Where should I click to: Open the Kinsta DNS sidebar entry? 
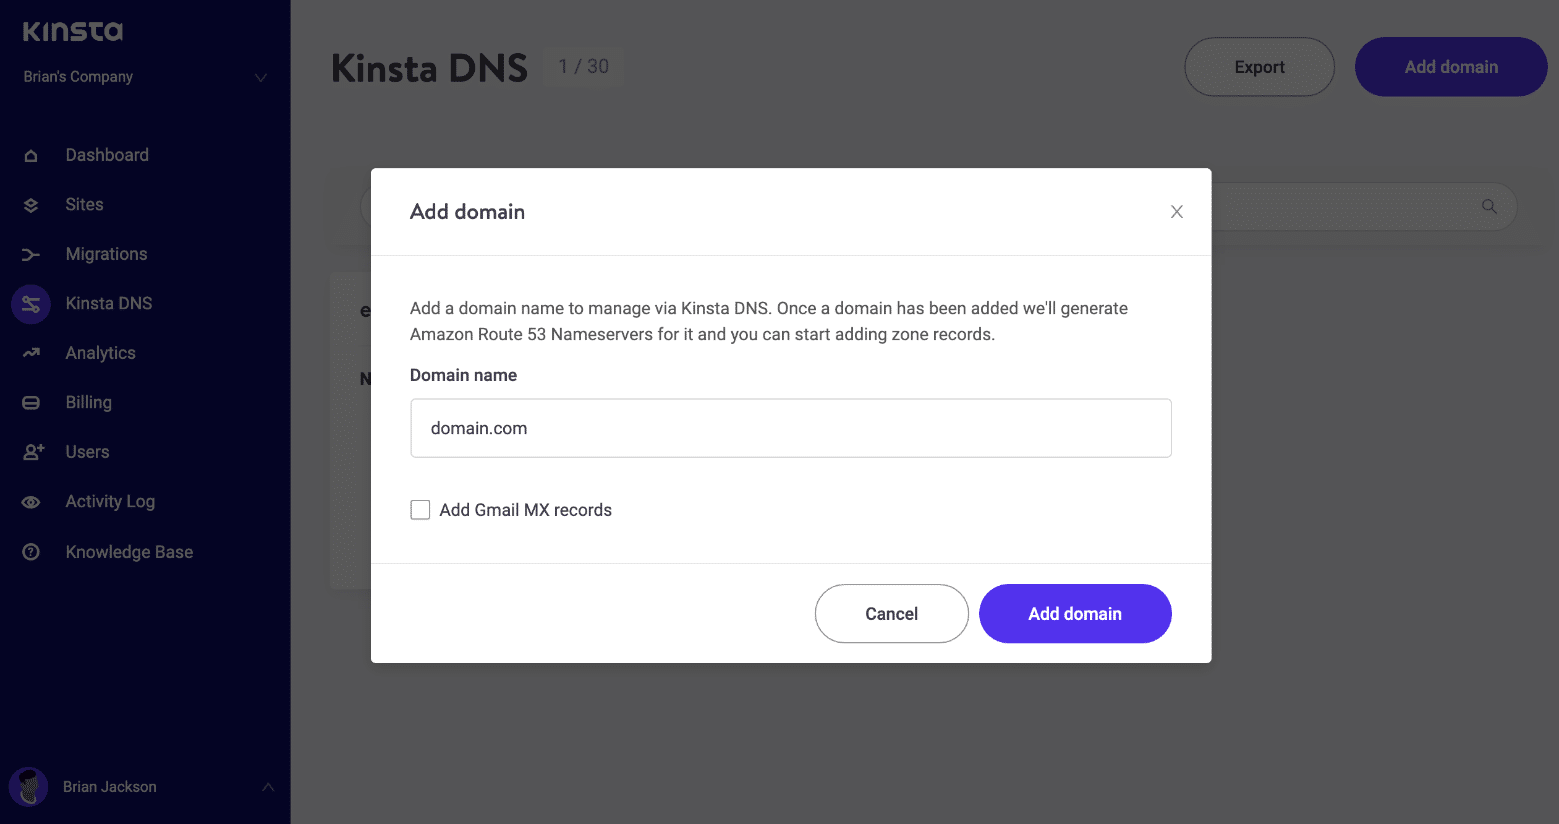click(x=108, y=303)
